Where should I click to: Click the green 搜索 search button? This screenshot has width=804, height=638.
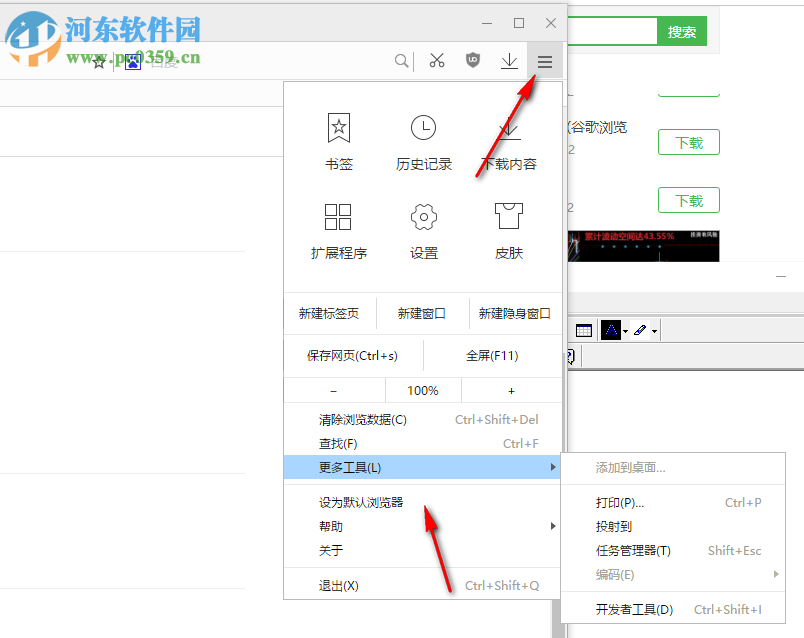681,31
